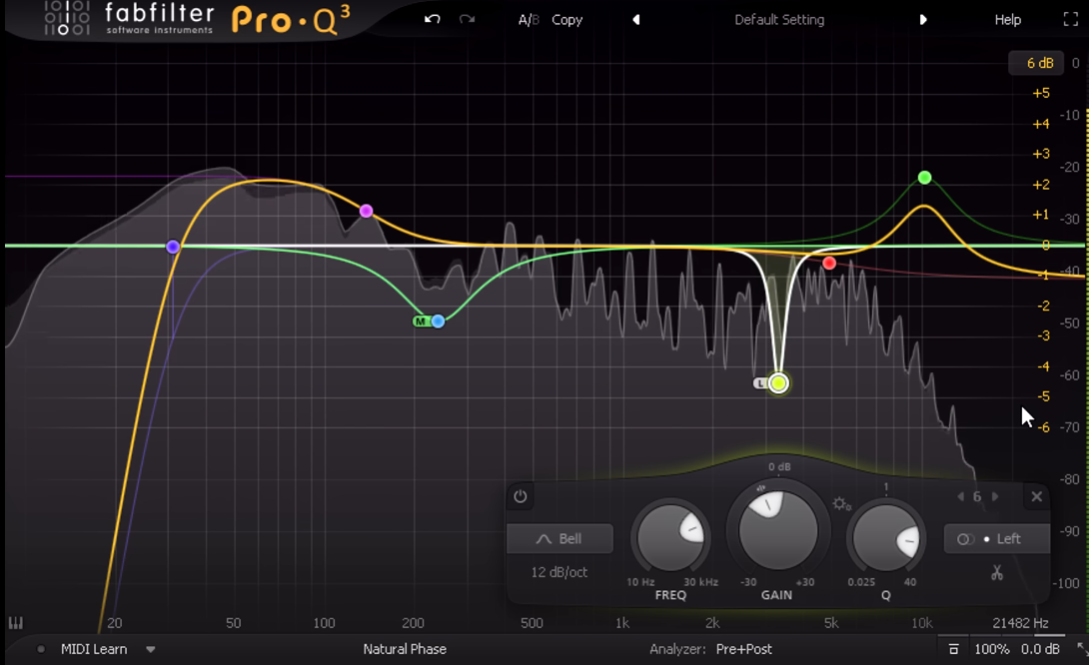Select previous band arrow beside 6
1089x665 pixels.
[x=961, y=496]
